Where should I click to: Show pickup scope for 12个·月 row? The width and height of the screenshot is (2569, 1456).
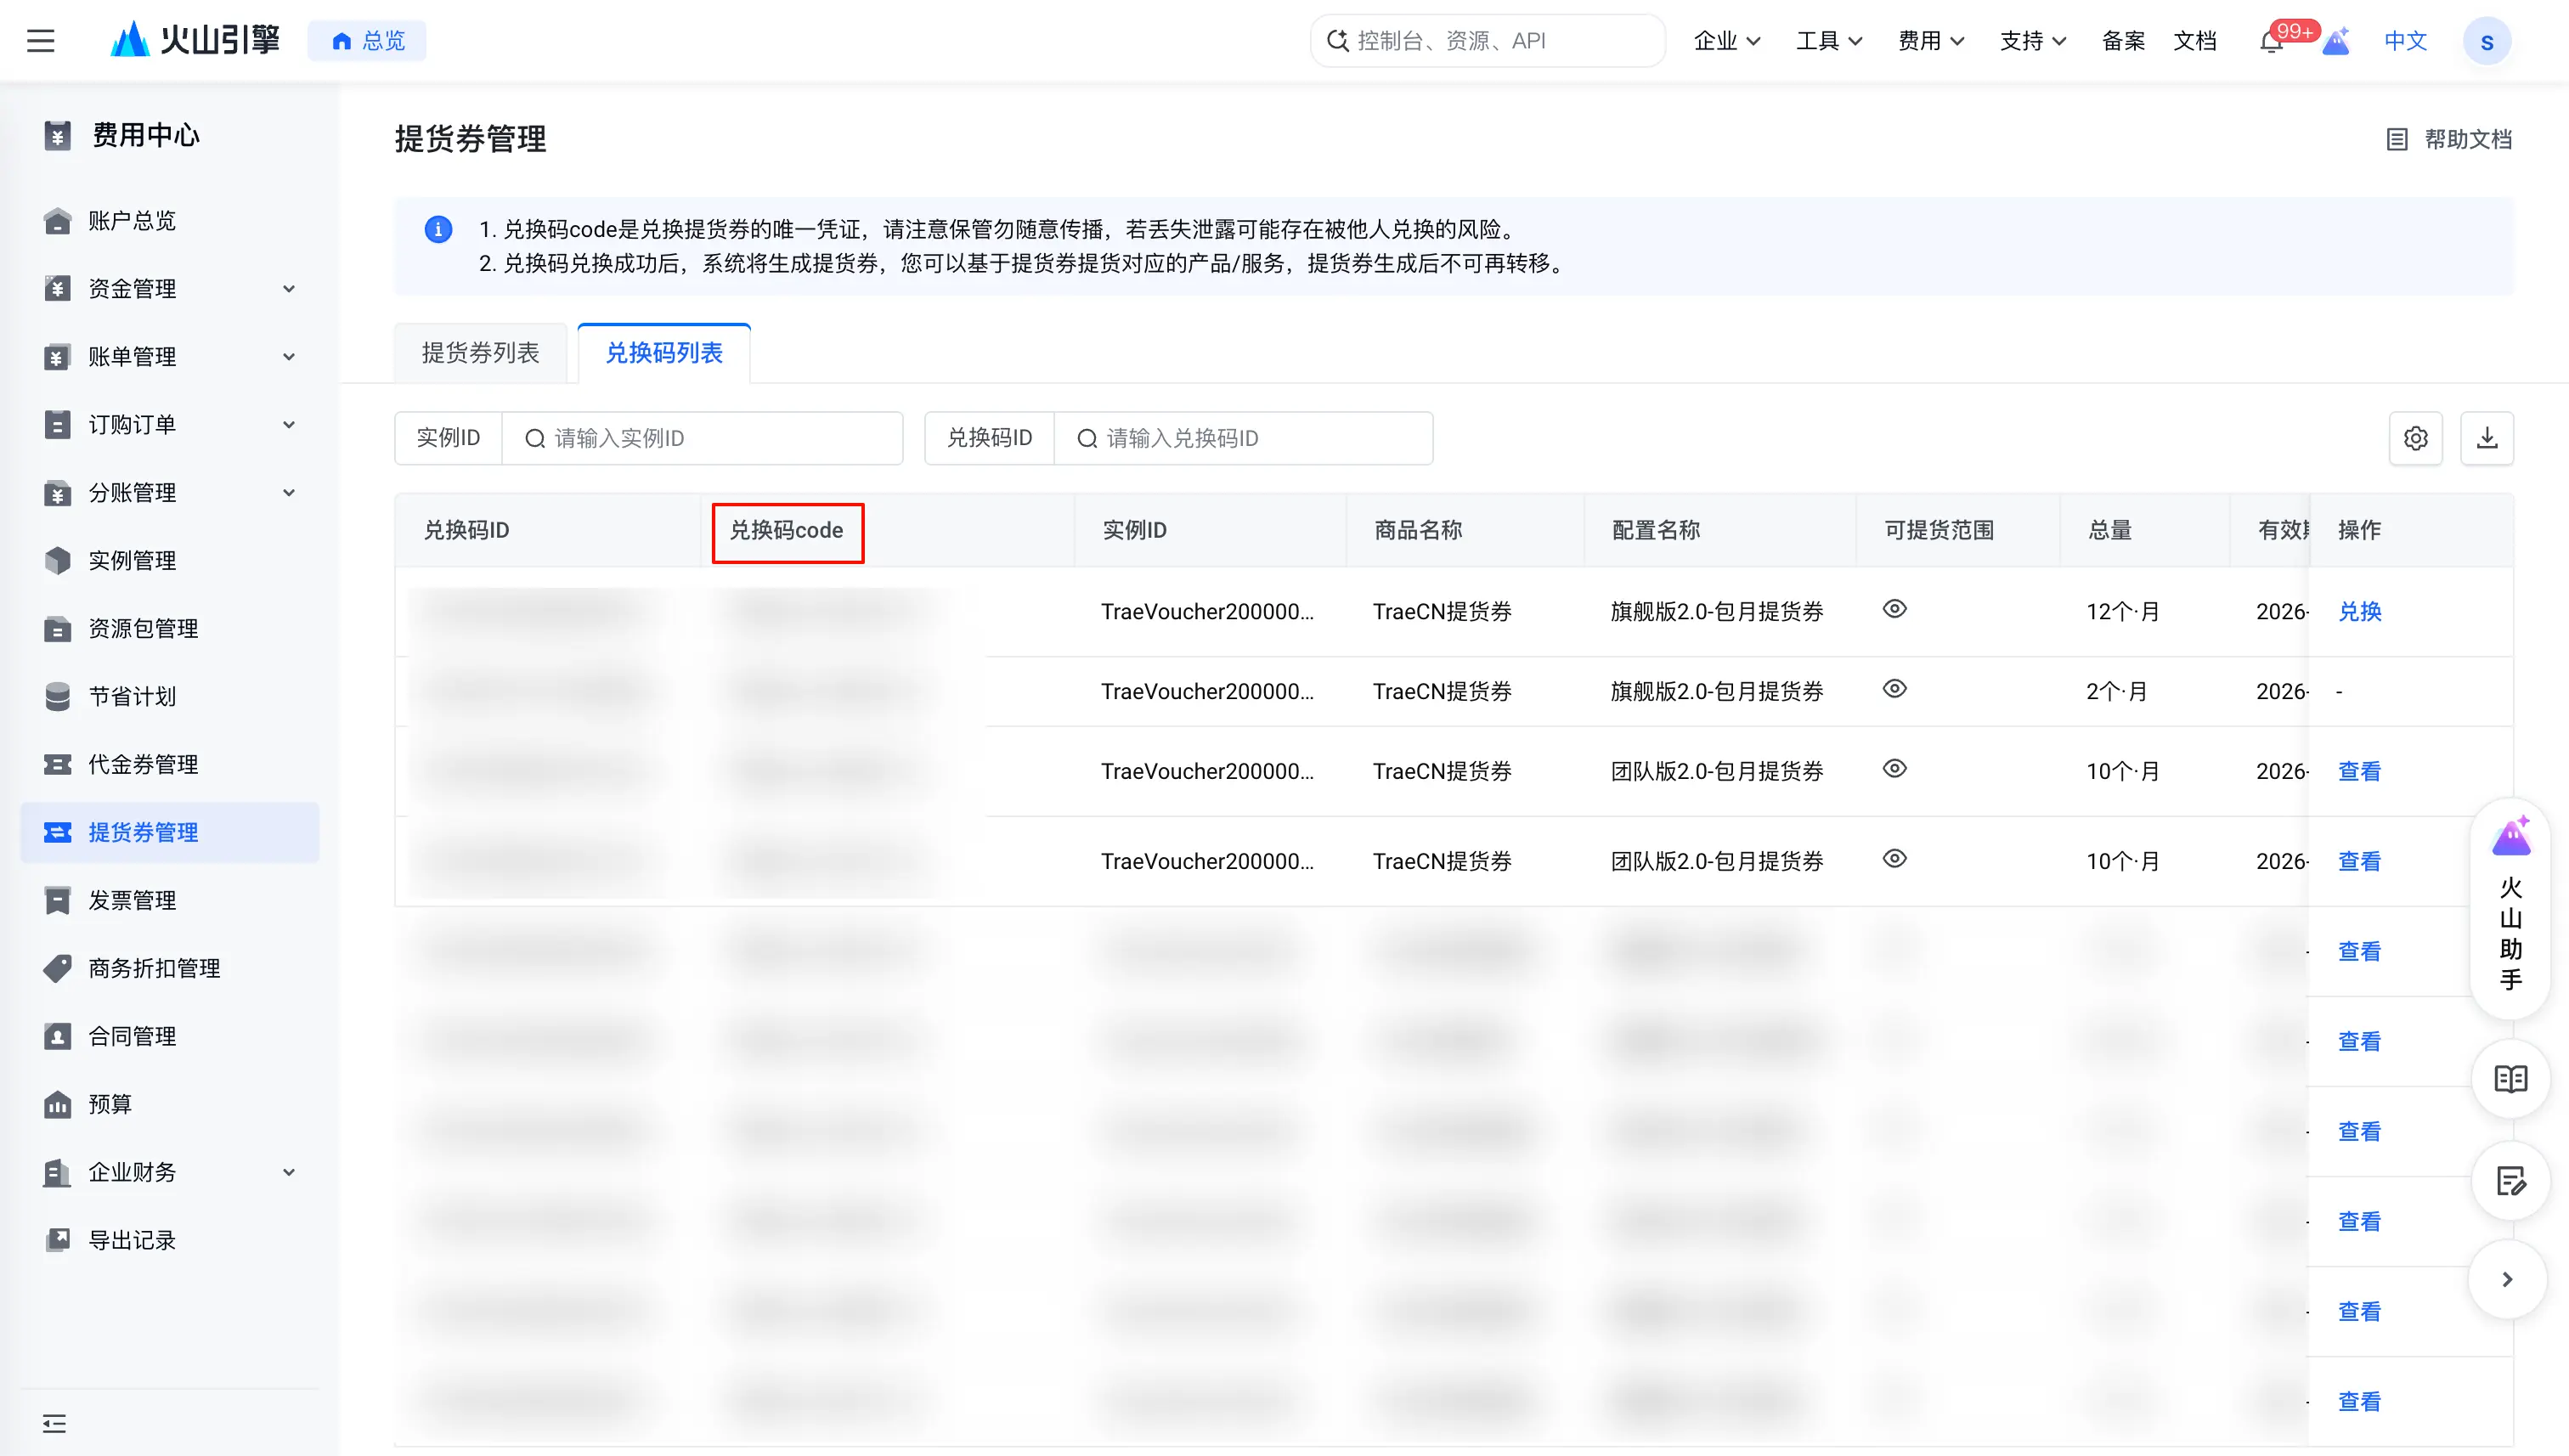1895,609
